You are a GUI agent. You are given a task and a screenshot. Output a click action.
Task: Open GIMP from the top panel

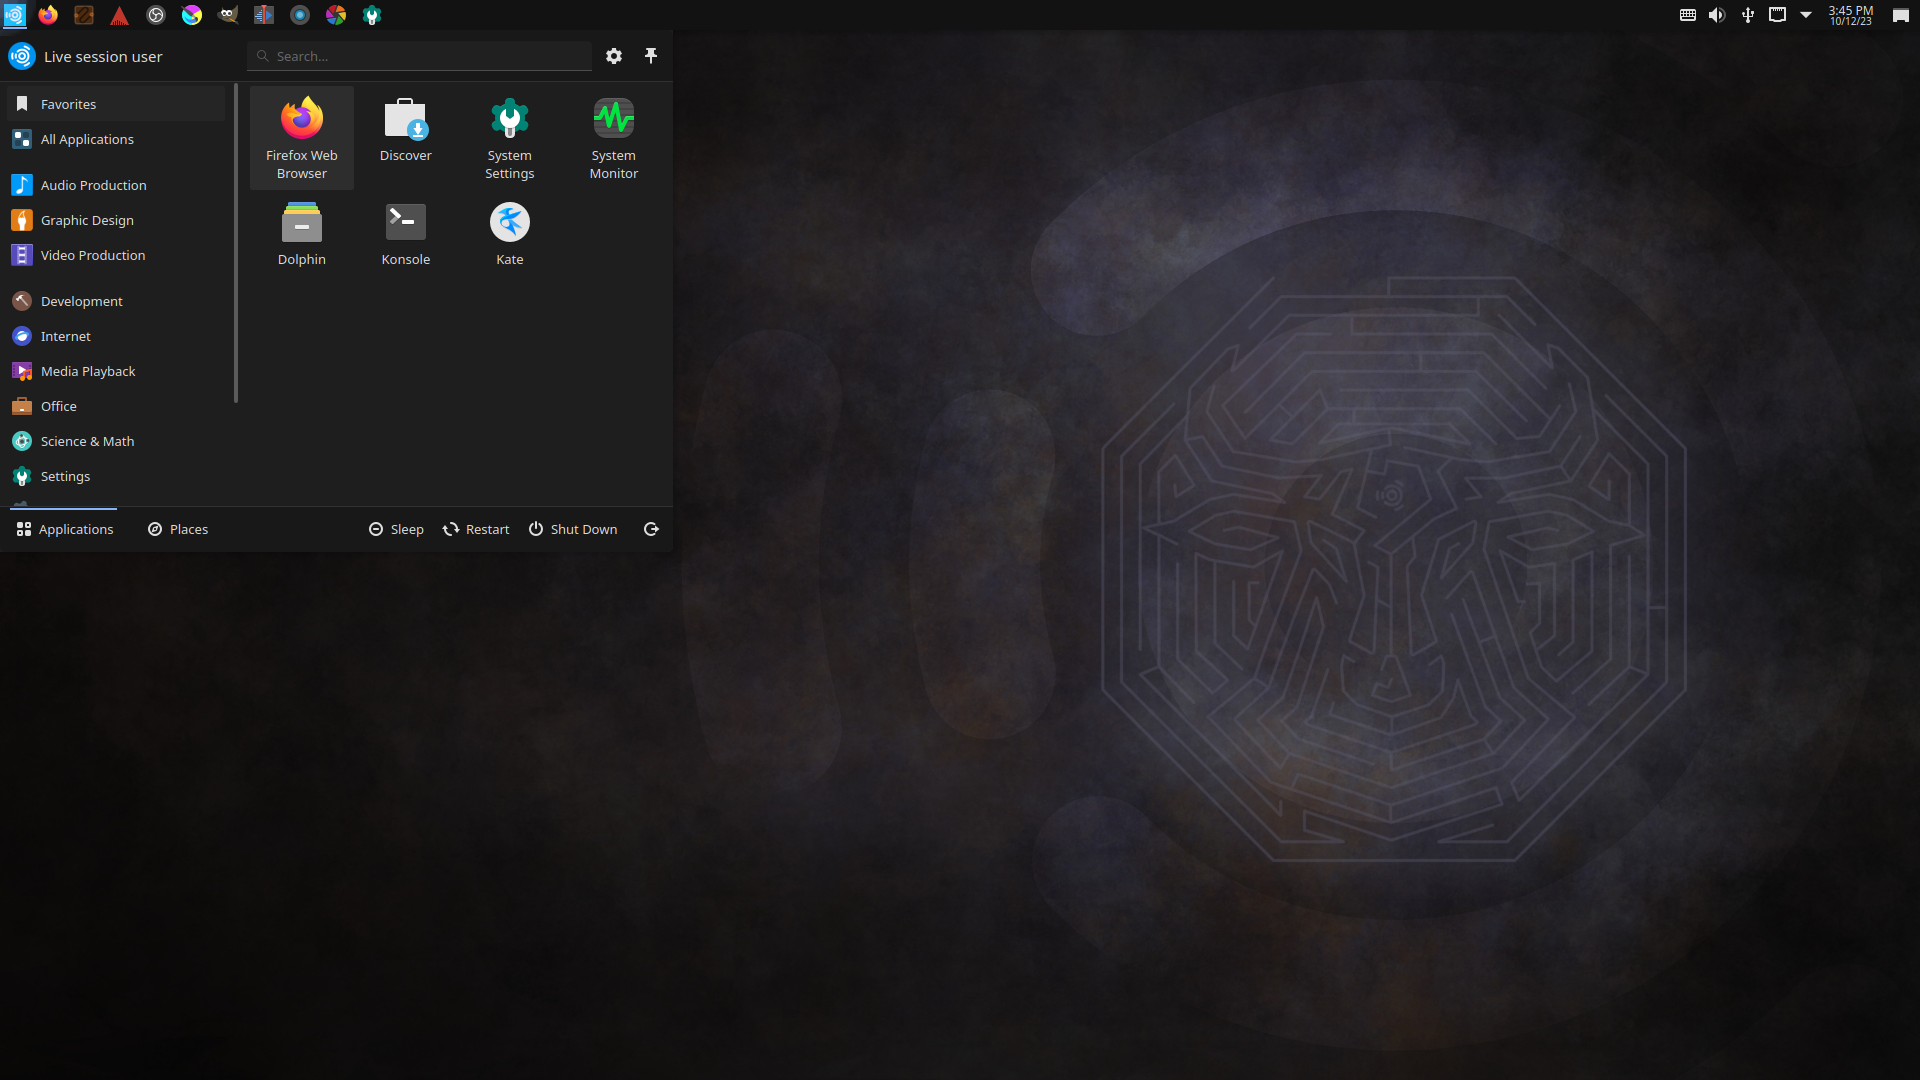coord(228,15)
